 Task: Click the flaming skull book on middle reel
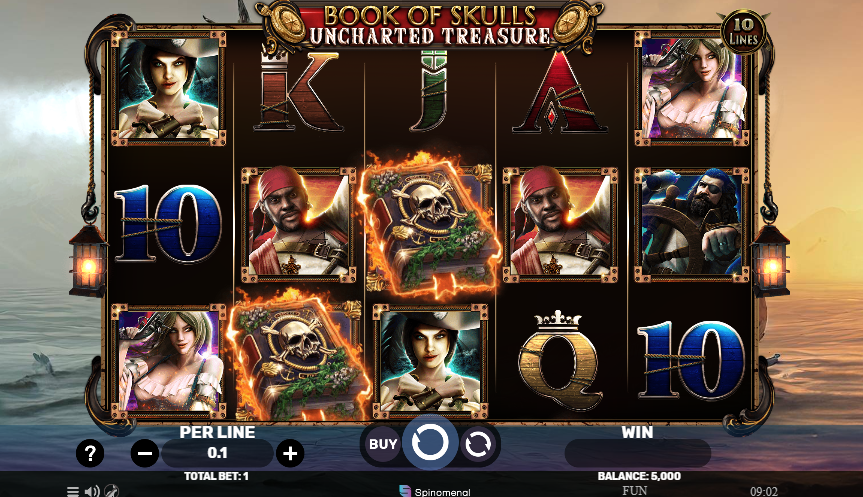(429, 226)
